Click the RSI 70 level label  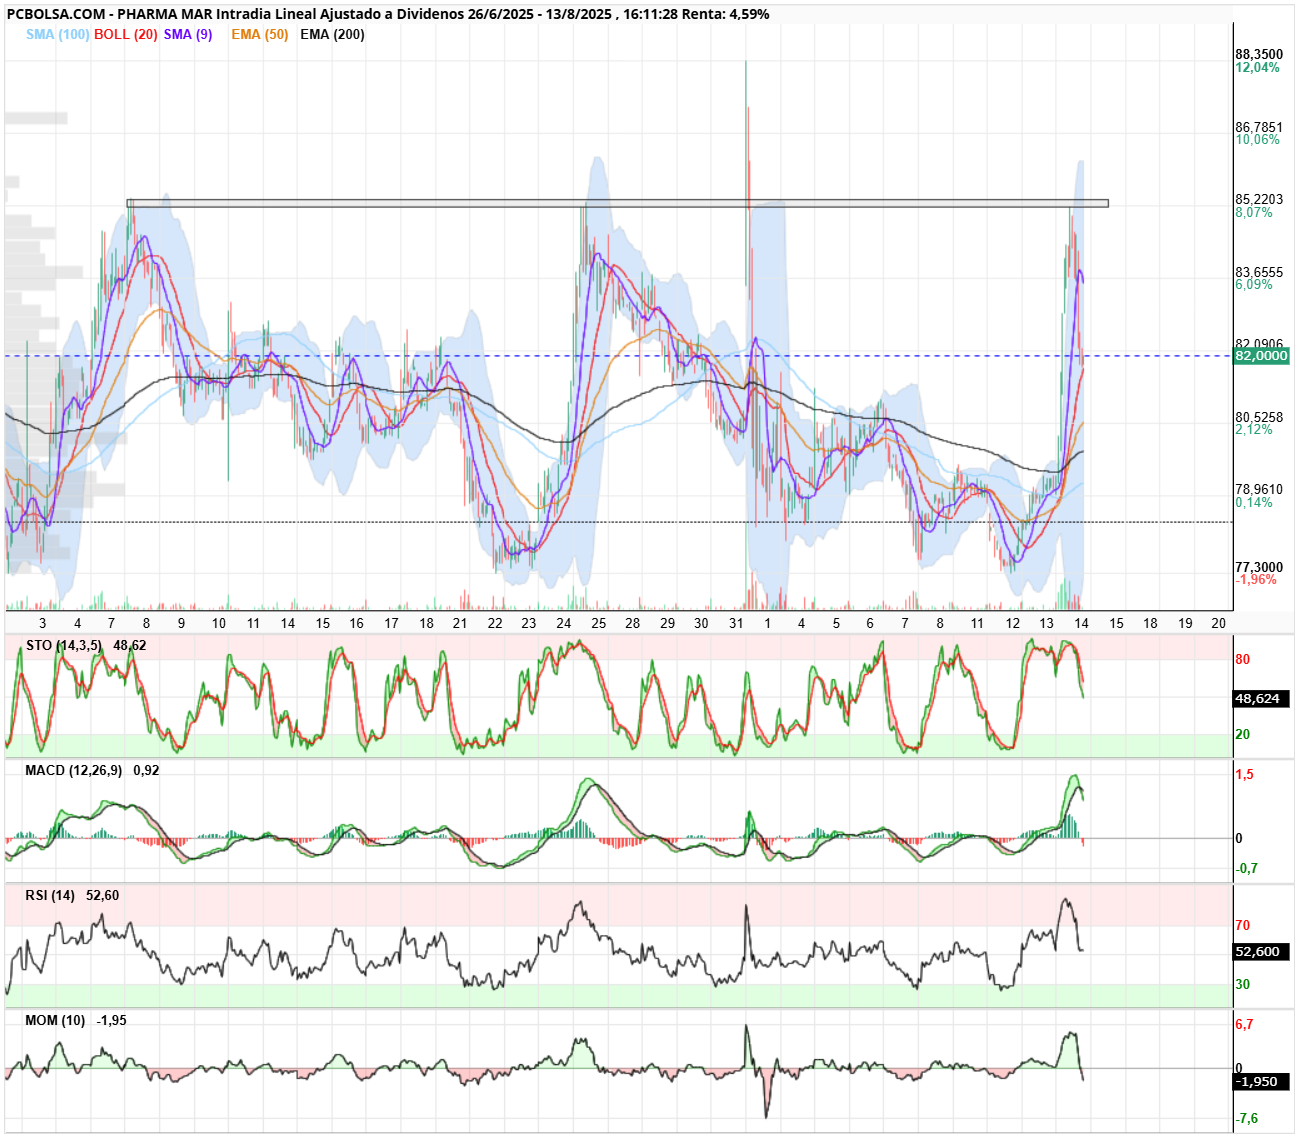coord(1243,925)
